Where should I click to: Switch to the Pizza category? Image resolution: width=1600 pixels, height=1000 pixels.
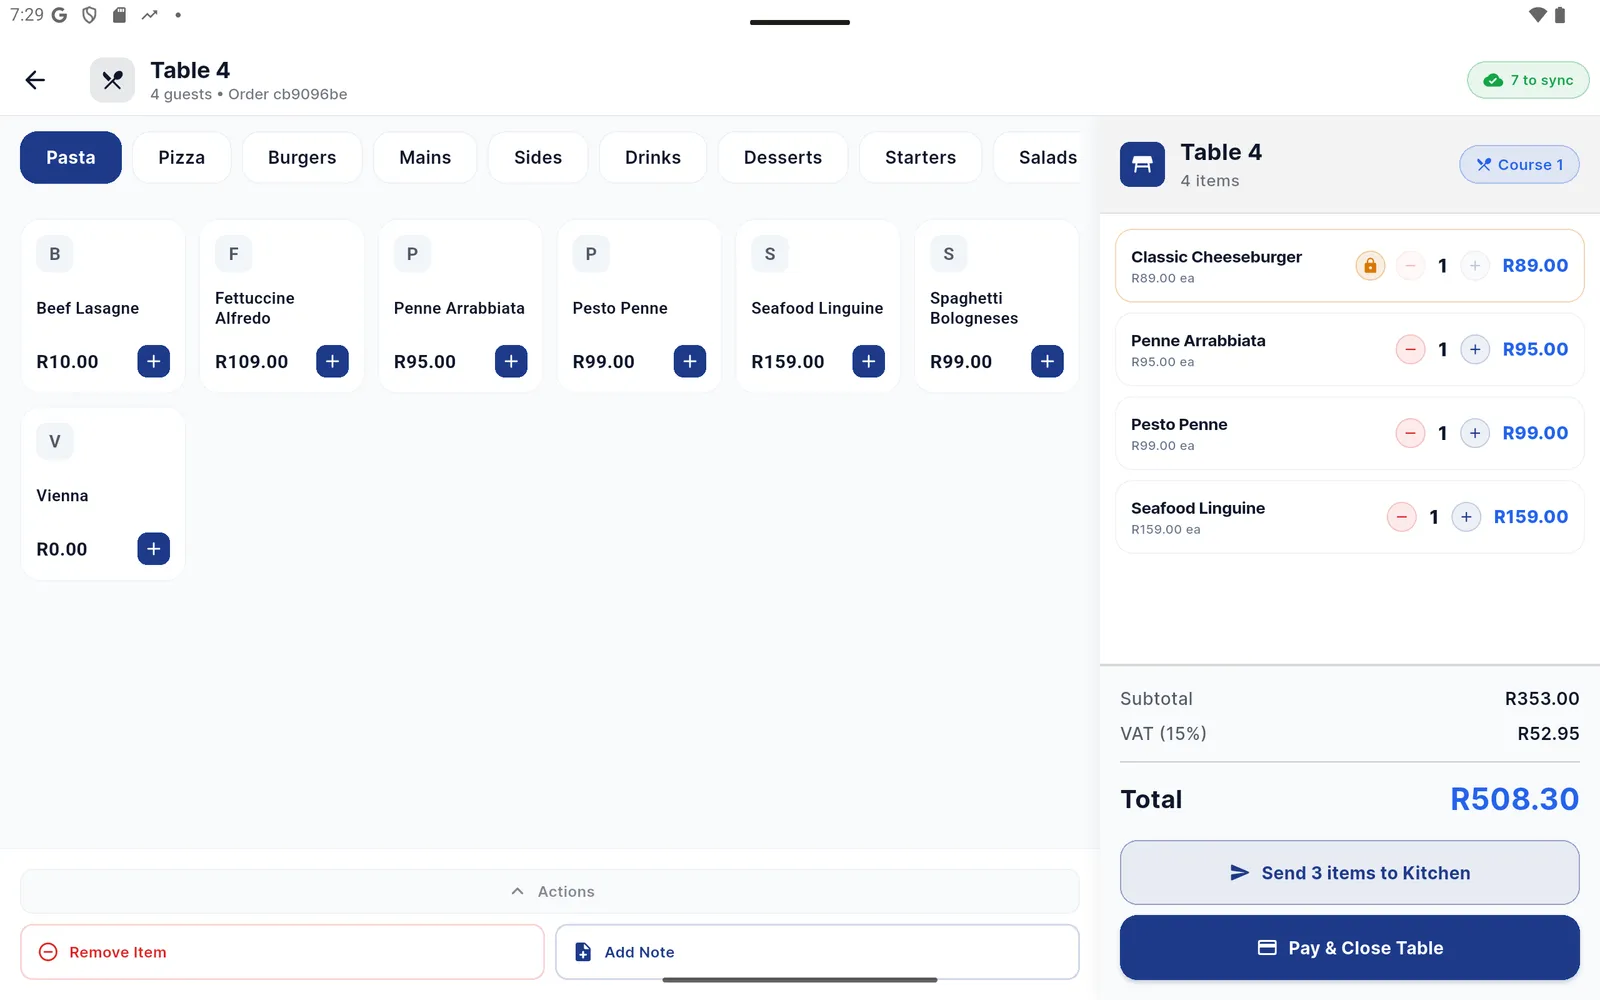[x=182, y=157]
